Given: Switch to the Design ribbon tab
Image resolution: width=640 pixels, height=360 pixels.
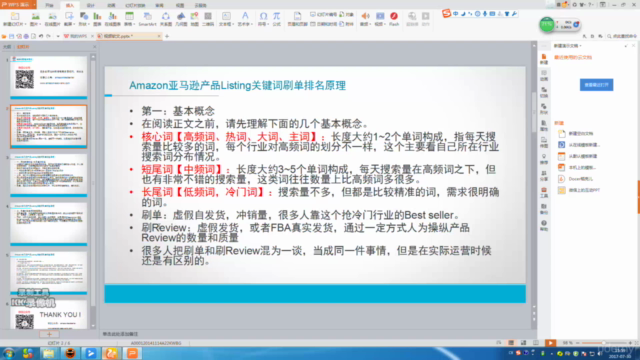Looking at the screenshot, I should (91, 5).
